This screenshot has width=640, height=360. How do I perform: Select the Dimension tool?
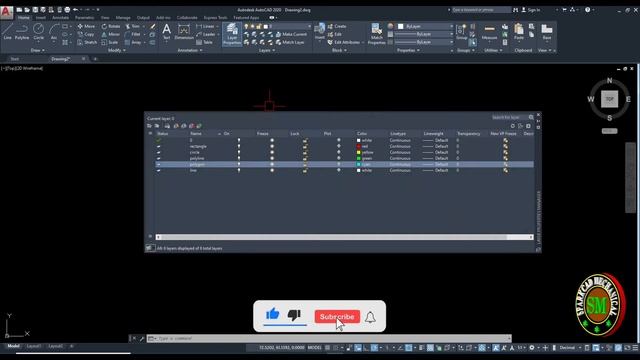pyautogui.click(x=184, y=31)
